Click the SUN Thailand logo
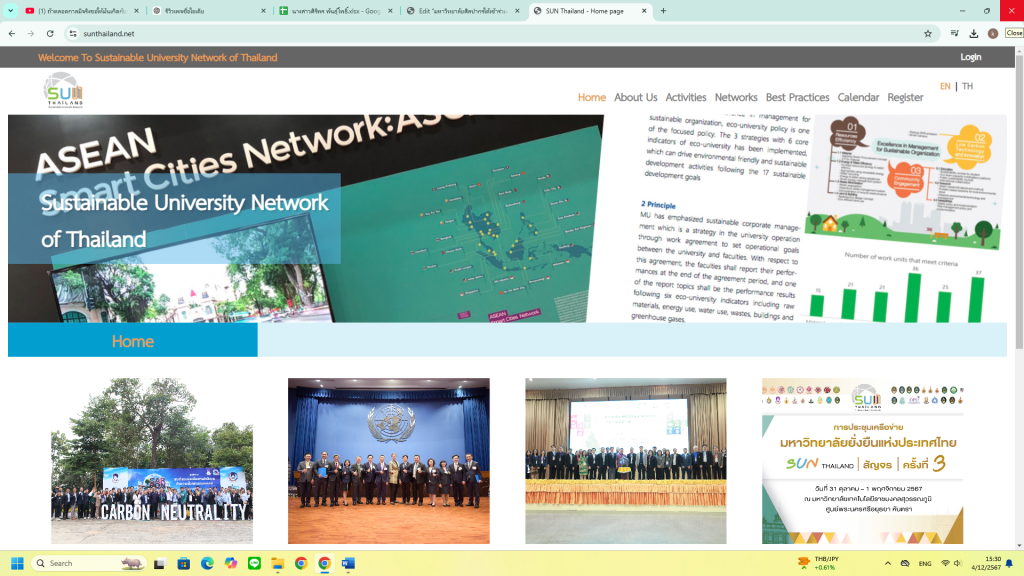Image resolution: width=1024 pixels, height=576 pixels. pos(64,90)
